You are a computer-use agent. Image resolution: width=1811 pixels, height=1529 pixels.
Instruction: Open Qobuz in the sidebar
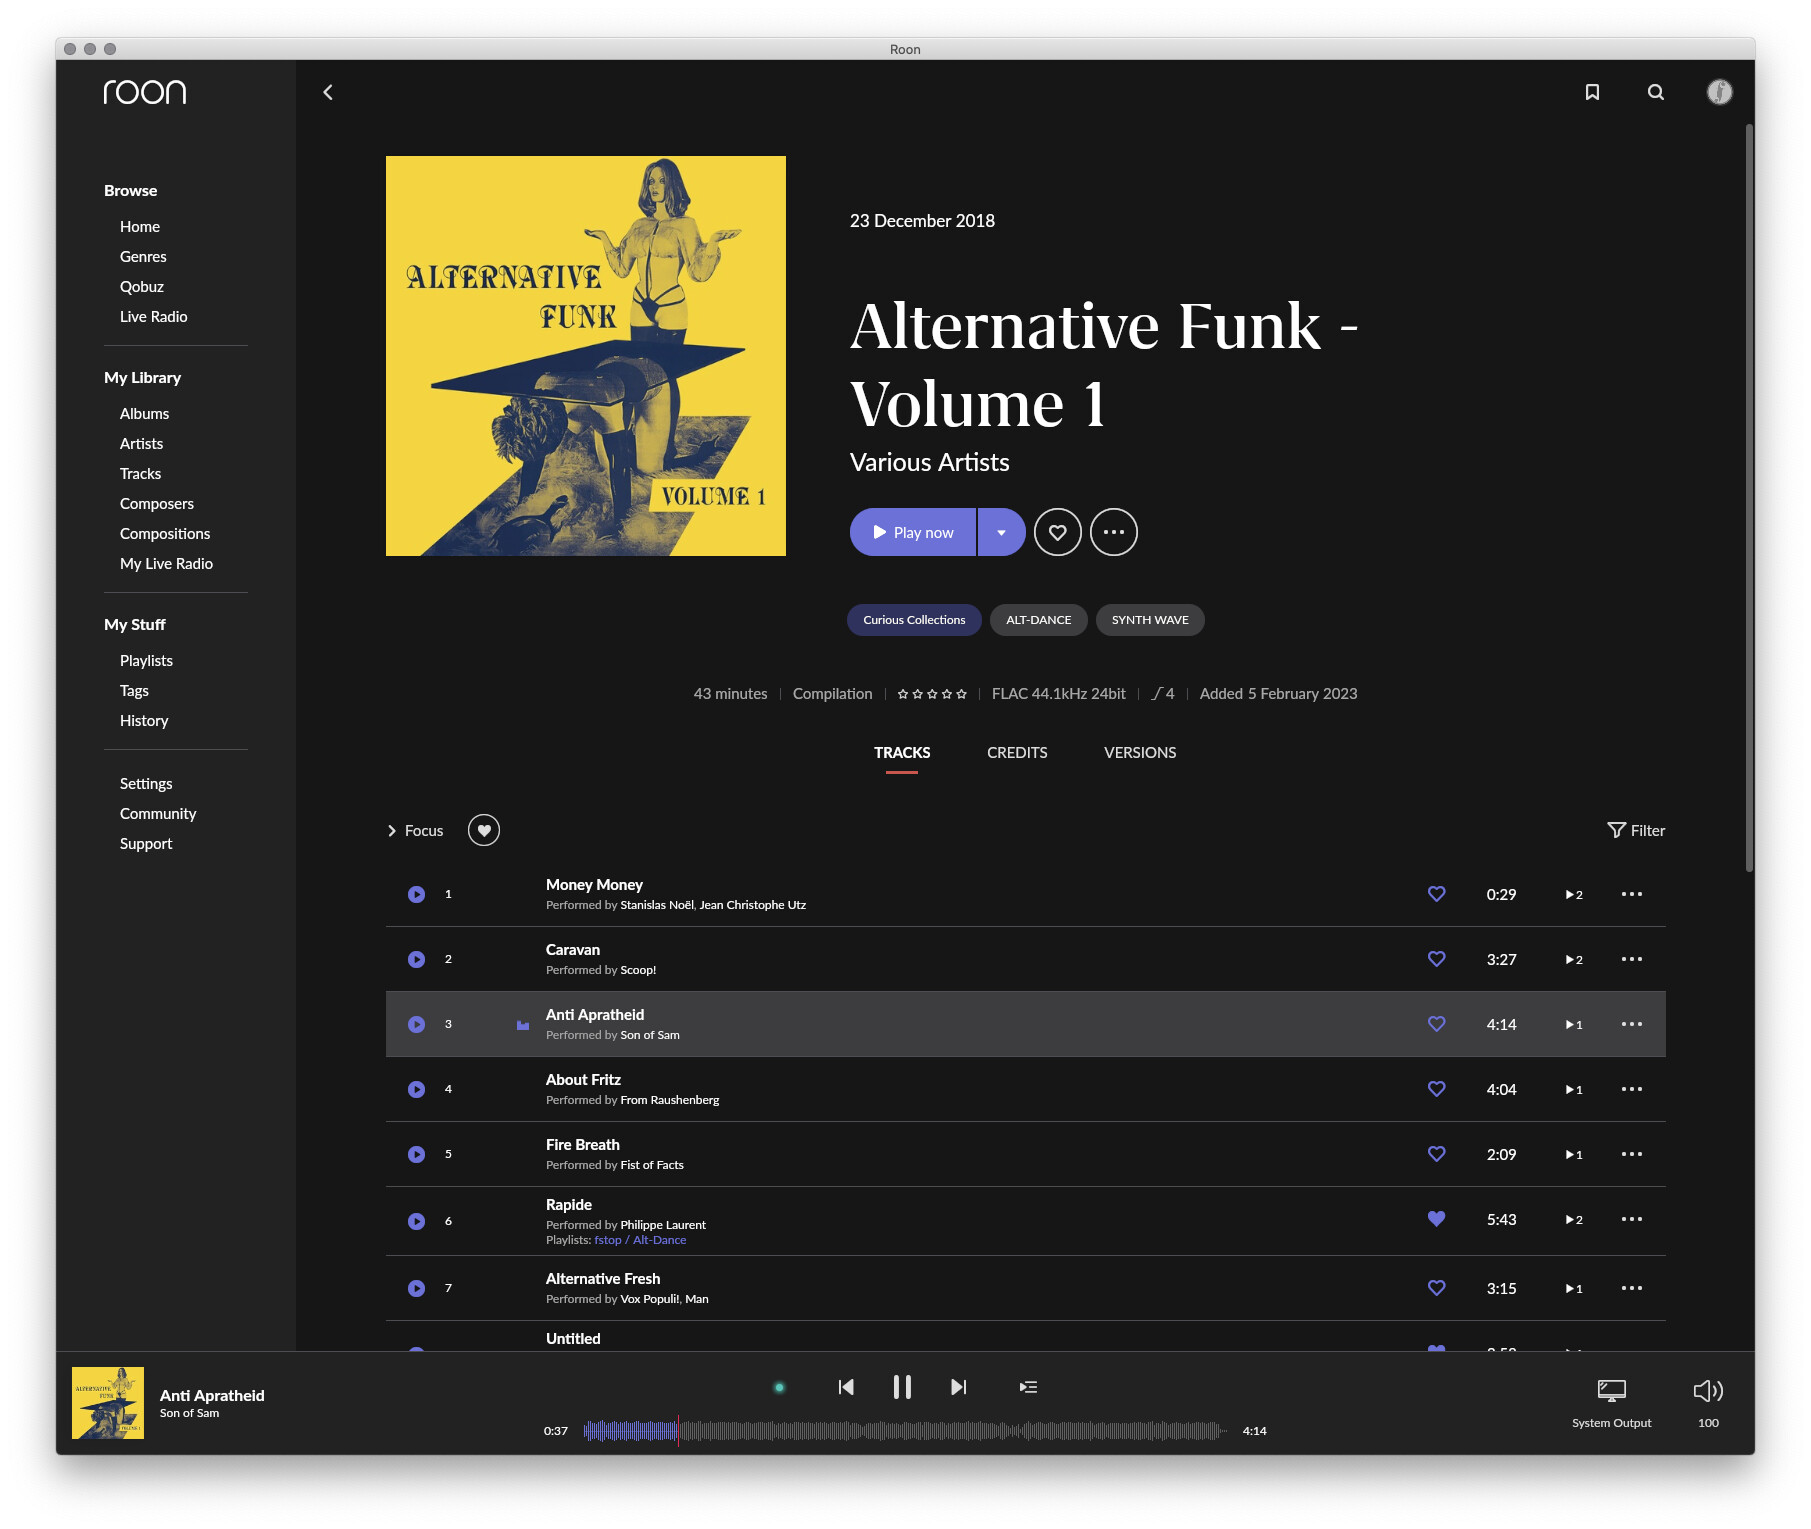(142, 287)
